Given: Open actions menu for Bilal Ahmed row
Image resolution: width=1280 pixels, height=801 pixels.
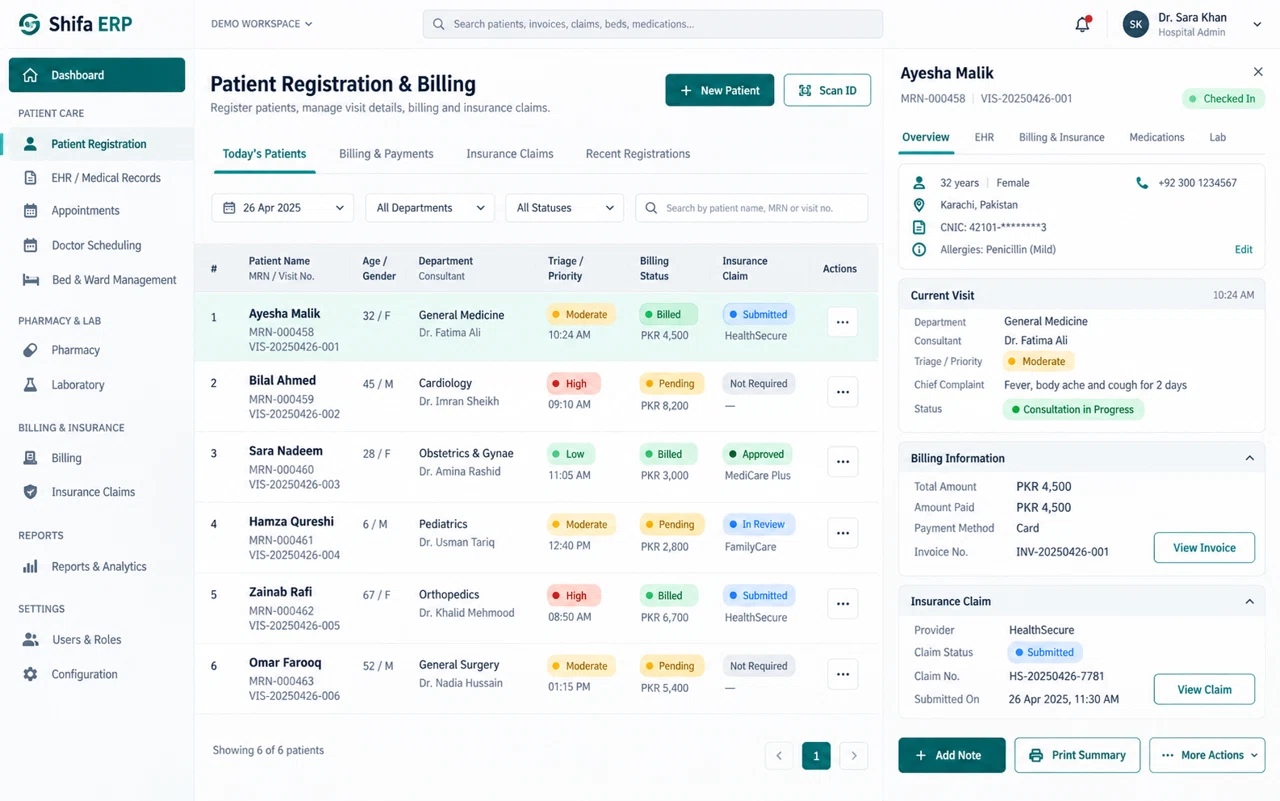Looking at the screenshot, I should pyautogui.click(x=842, y=392).
